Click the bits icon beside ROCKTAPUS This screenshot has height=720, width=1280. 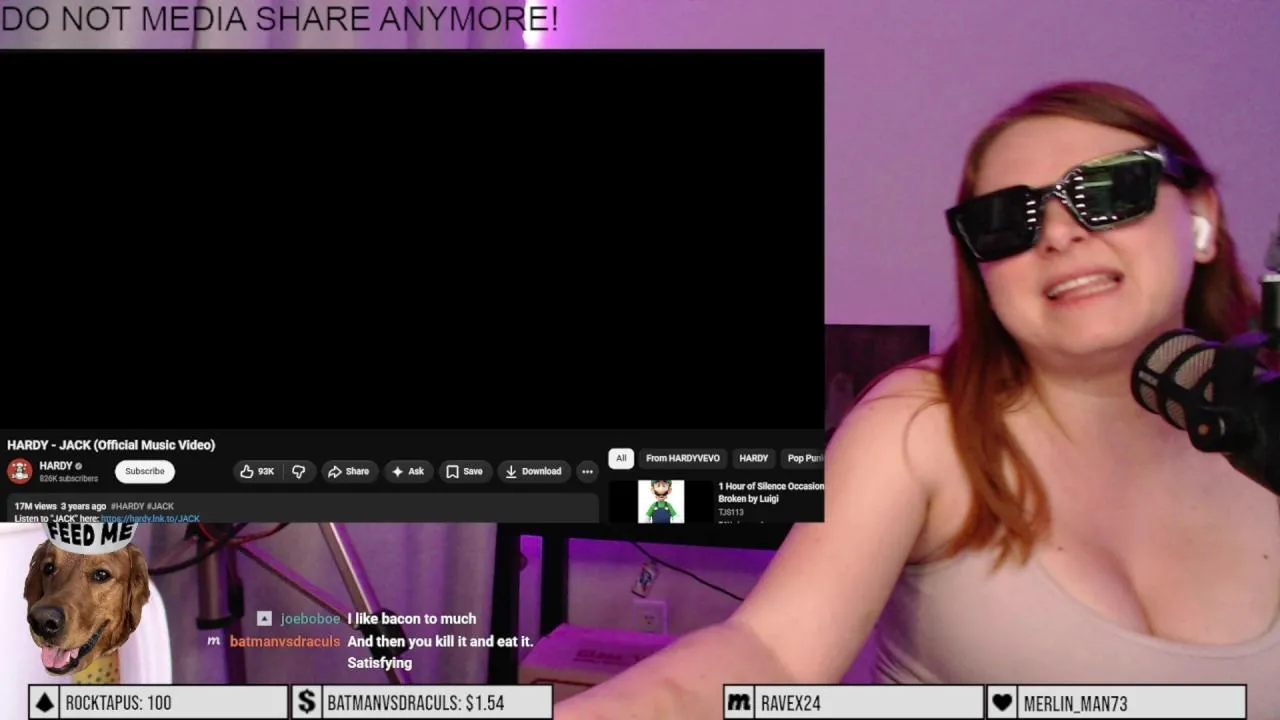point(44,703)
